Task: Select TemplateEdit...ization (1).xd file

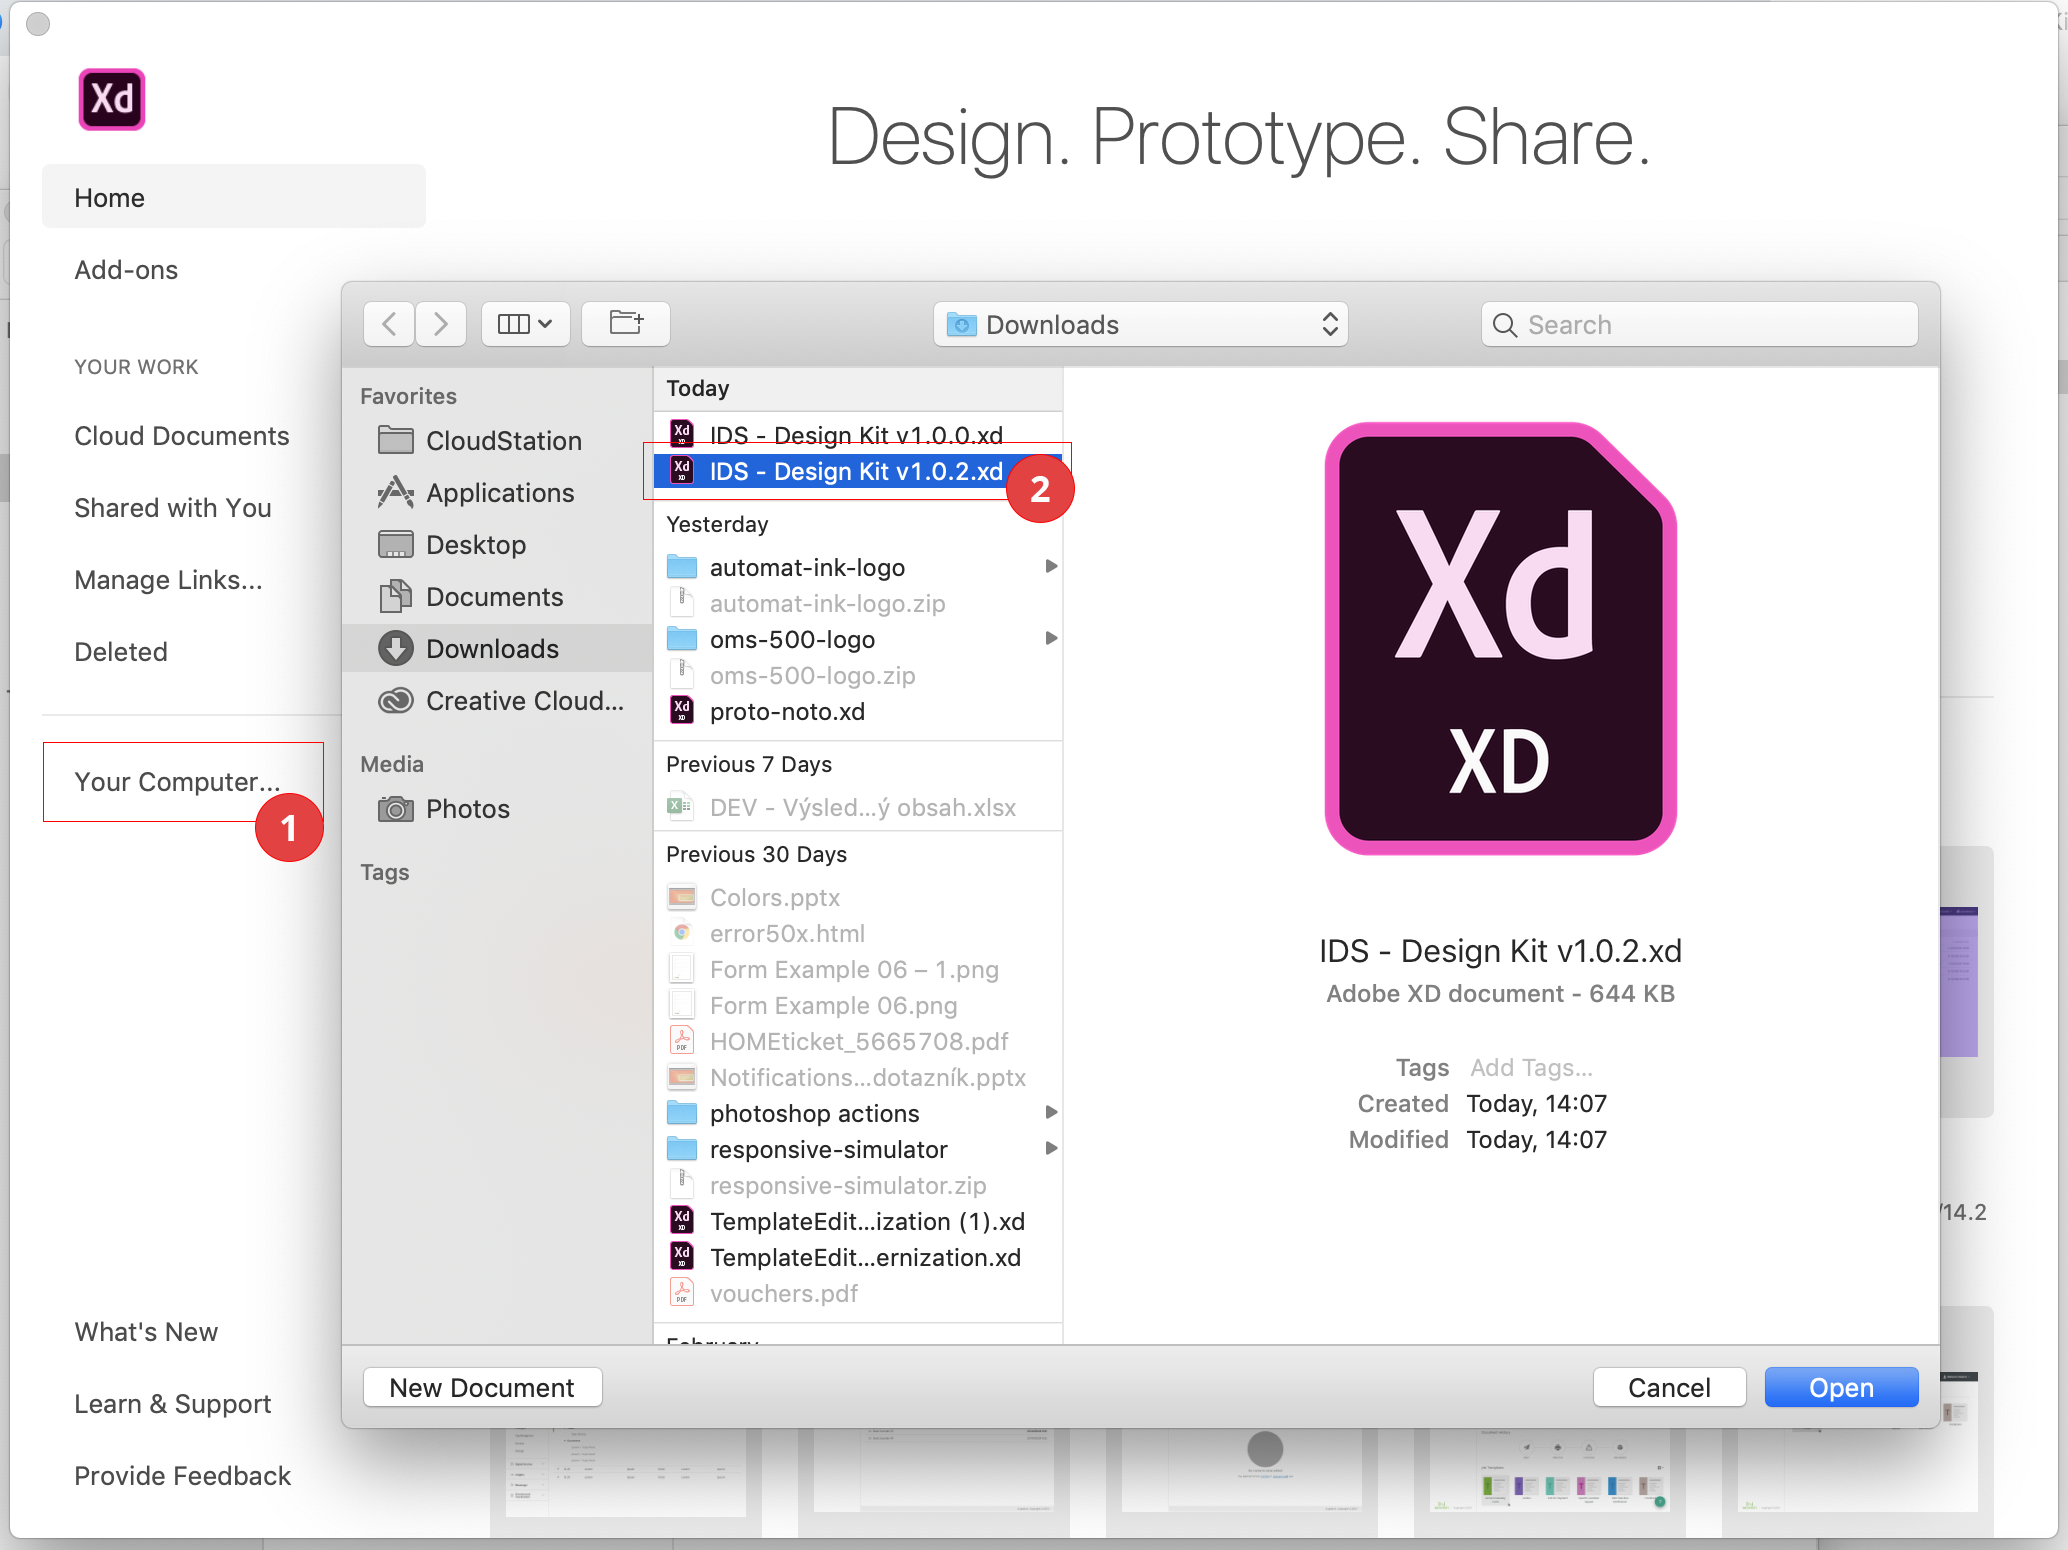Action: pyautogui.click(x=858, y=1221)
